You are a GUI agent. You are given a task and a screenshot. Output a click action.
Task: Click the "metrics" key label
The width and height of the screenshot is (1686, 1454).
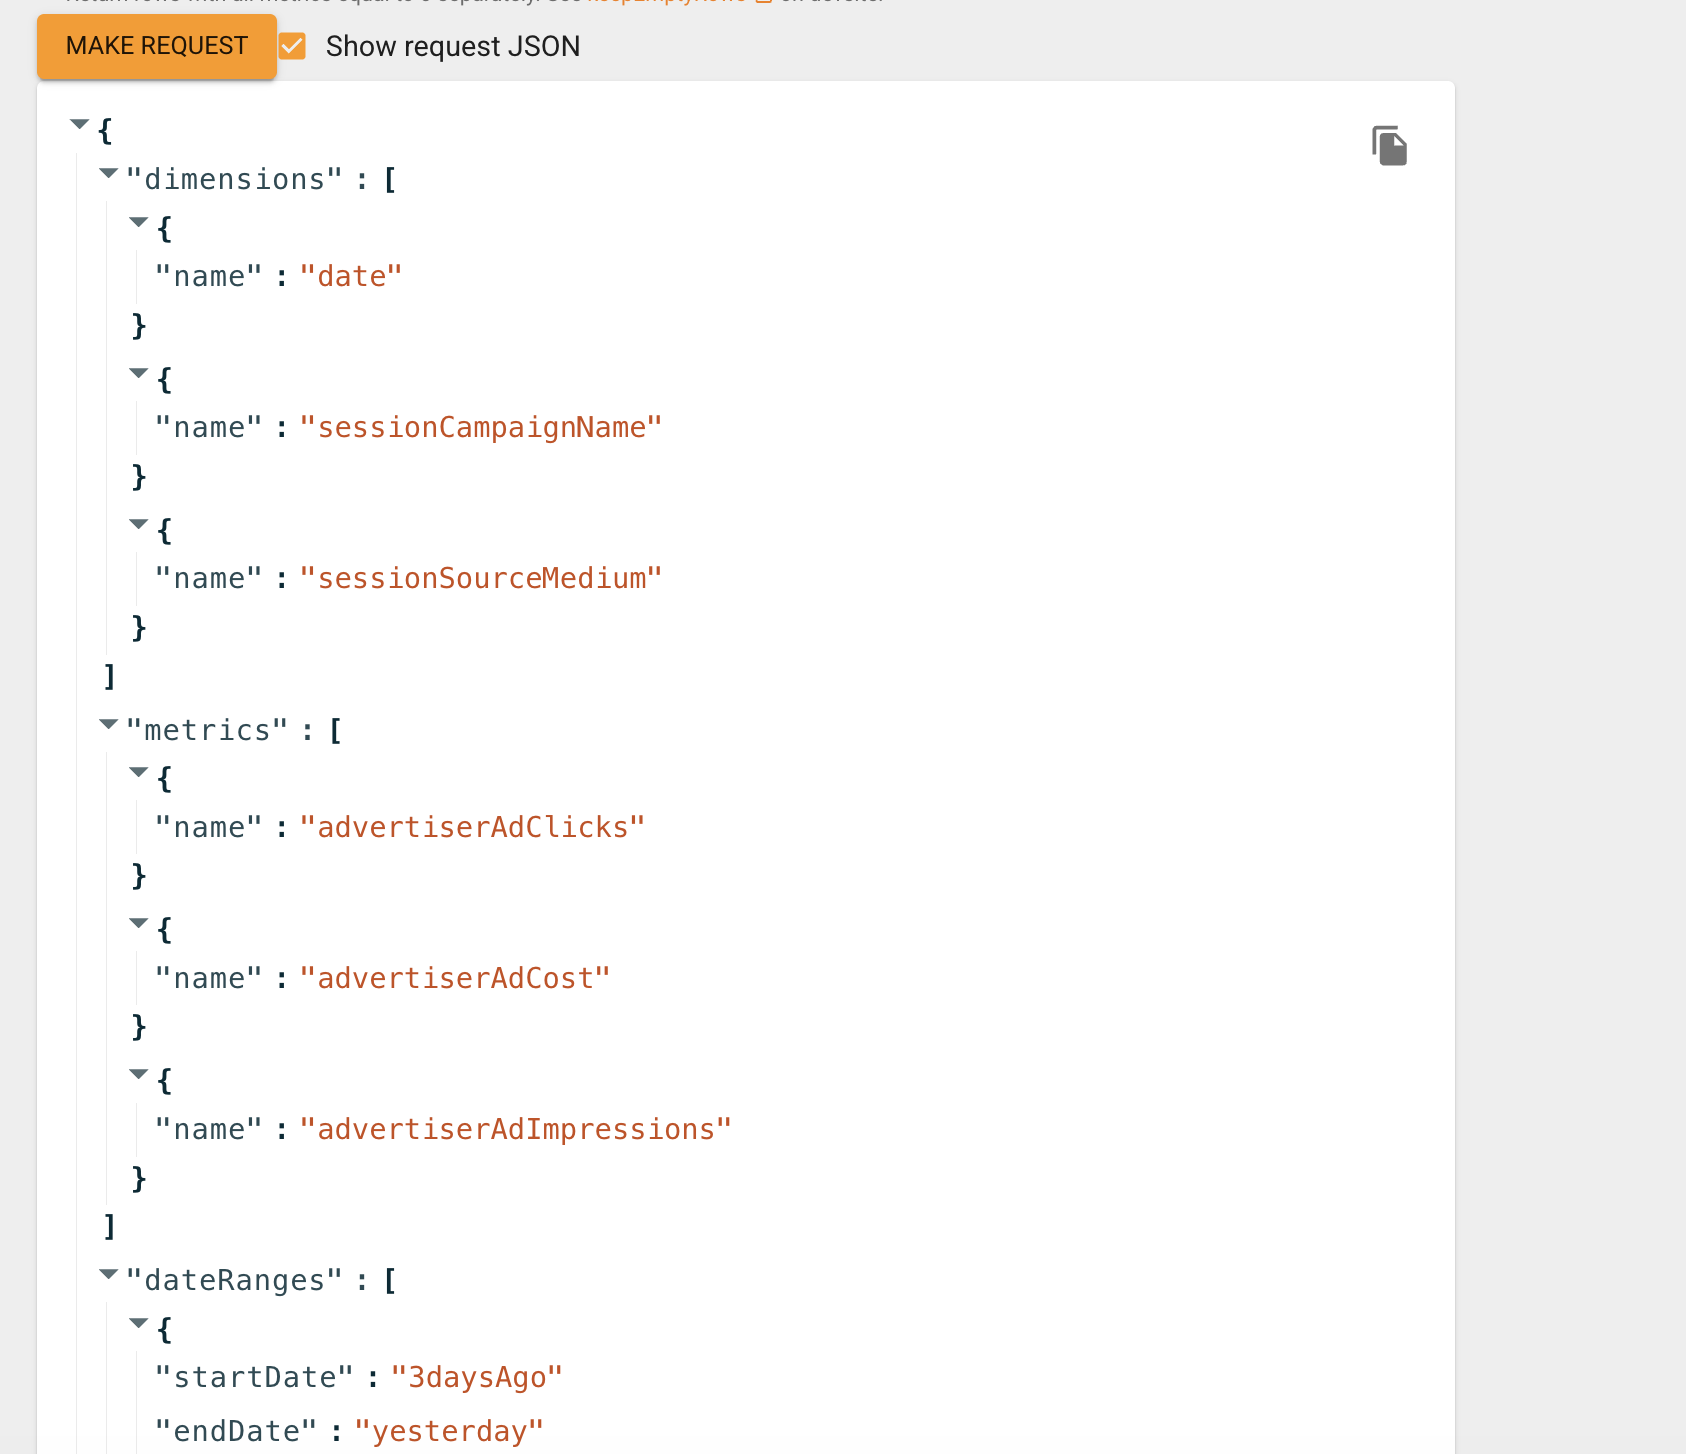pyautogui.click(x=208, y=730)
